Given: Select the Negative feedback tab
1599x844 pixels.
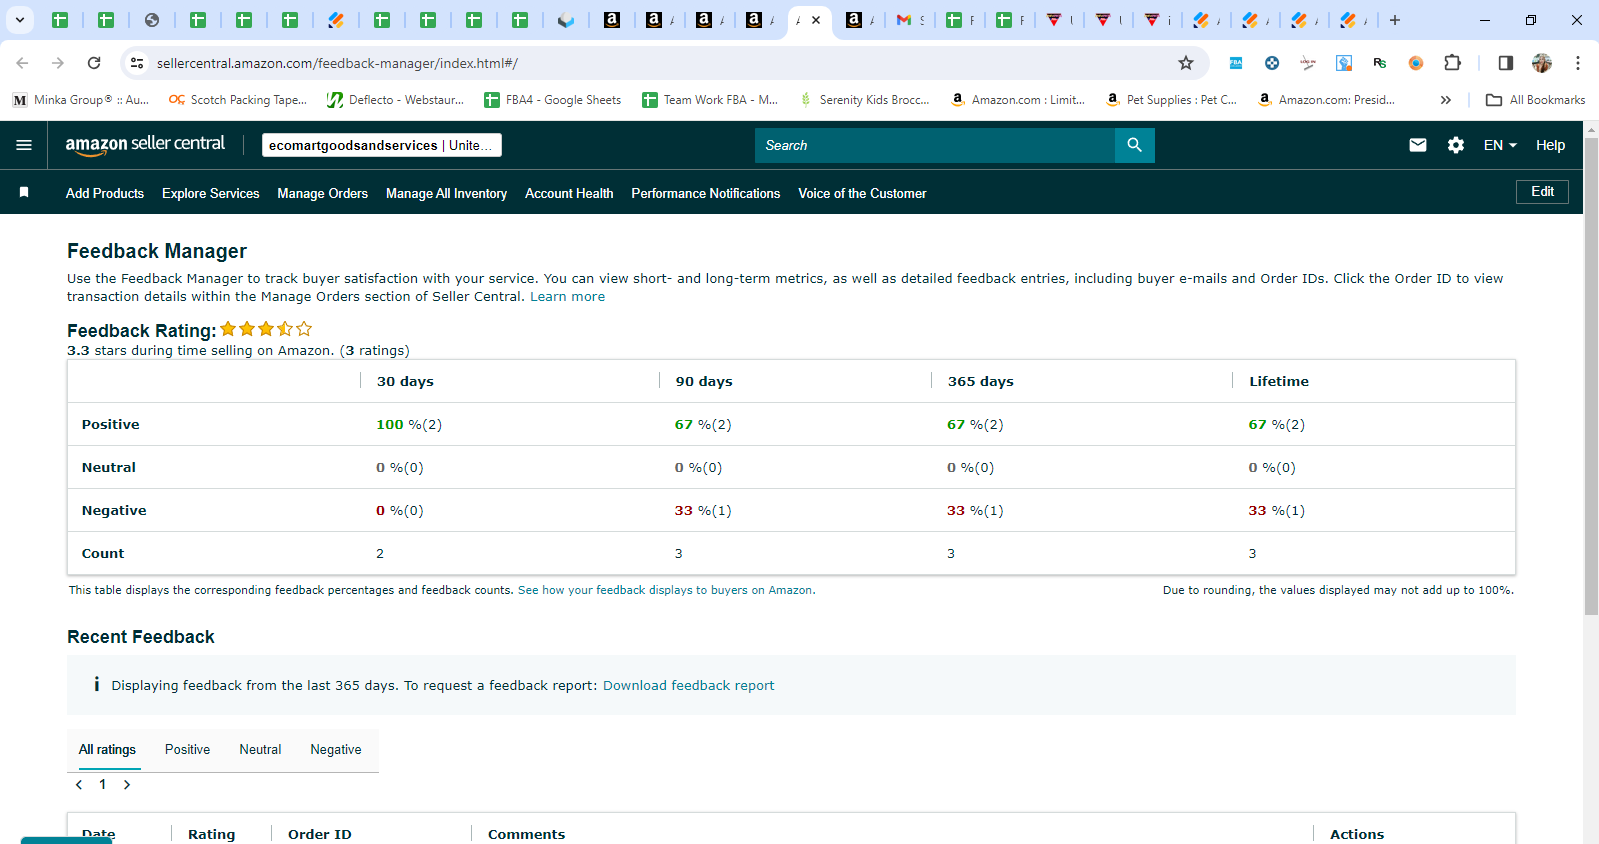Looking at the screenshot, I should pos(336,749).
